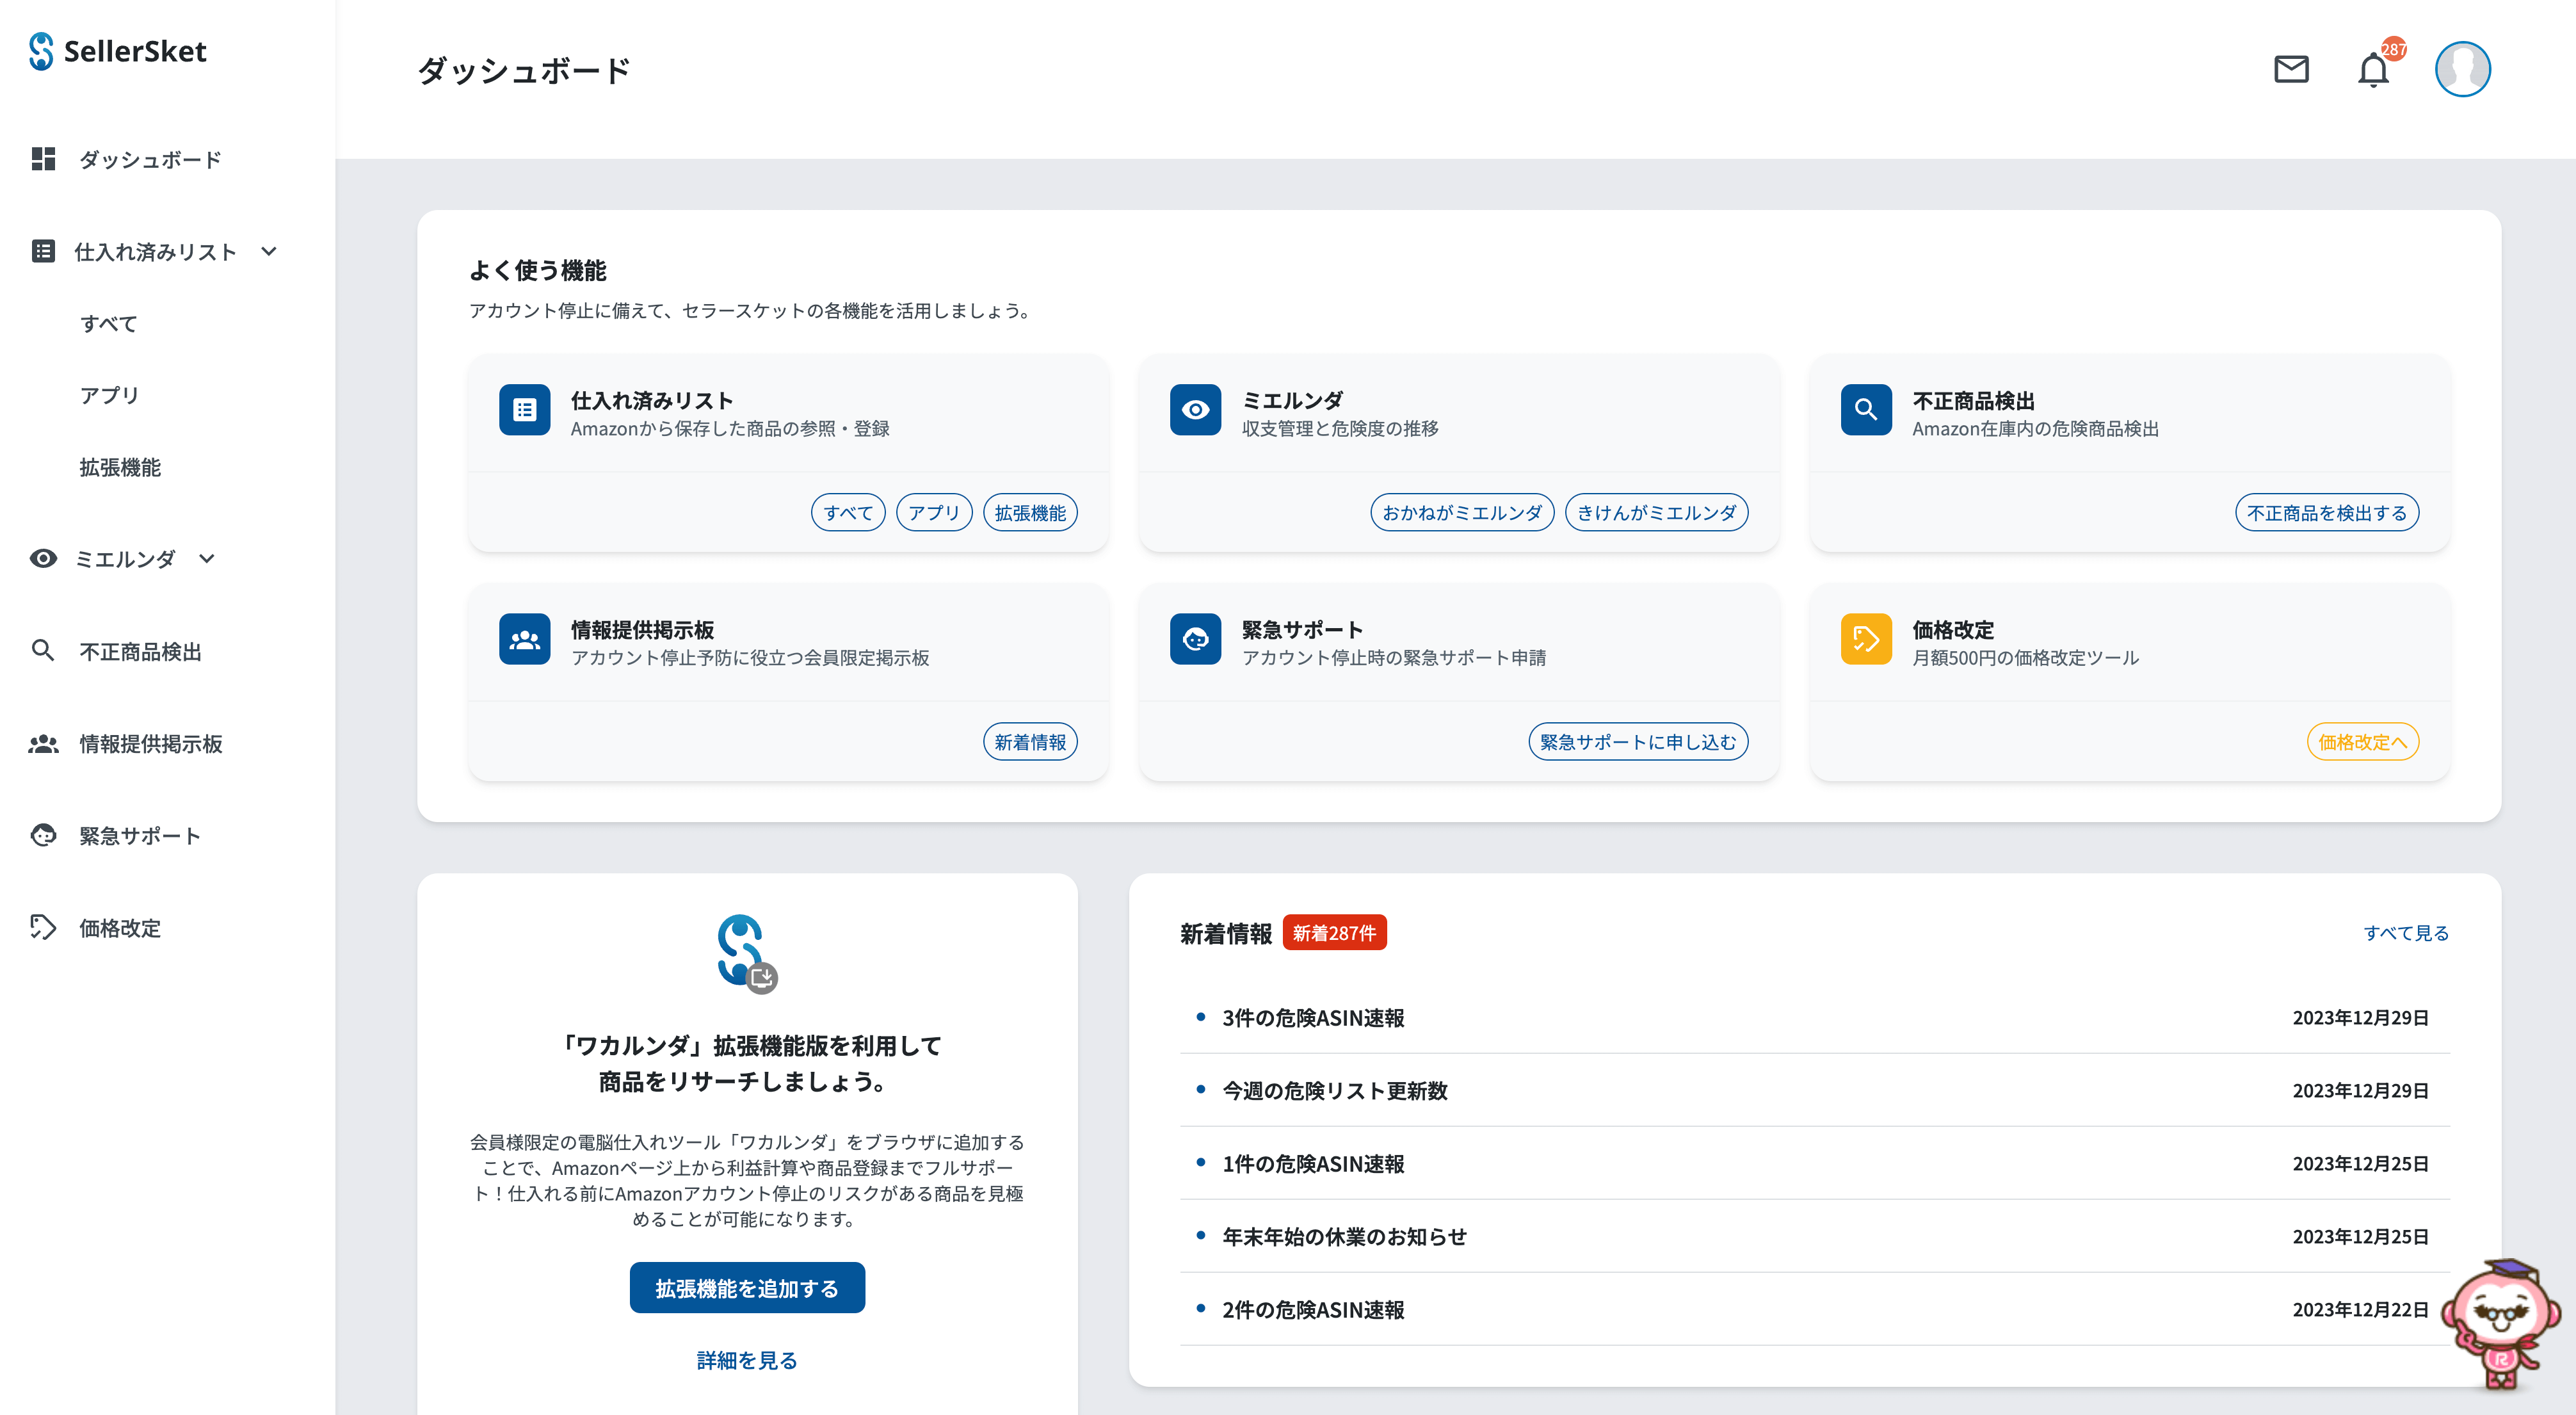Click the 緊急サポート card face icon
Image resolution: width=2576 pixels, height=1415 pixels.
tap(1195, 639)
